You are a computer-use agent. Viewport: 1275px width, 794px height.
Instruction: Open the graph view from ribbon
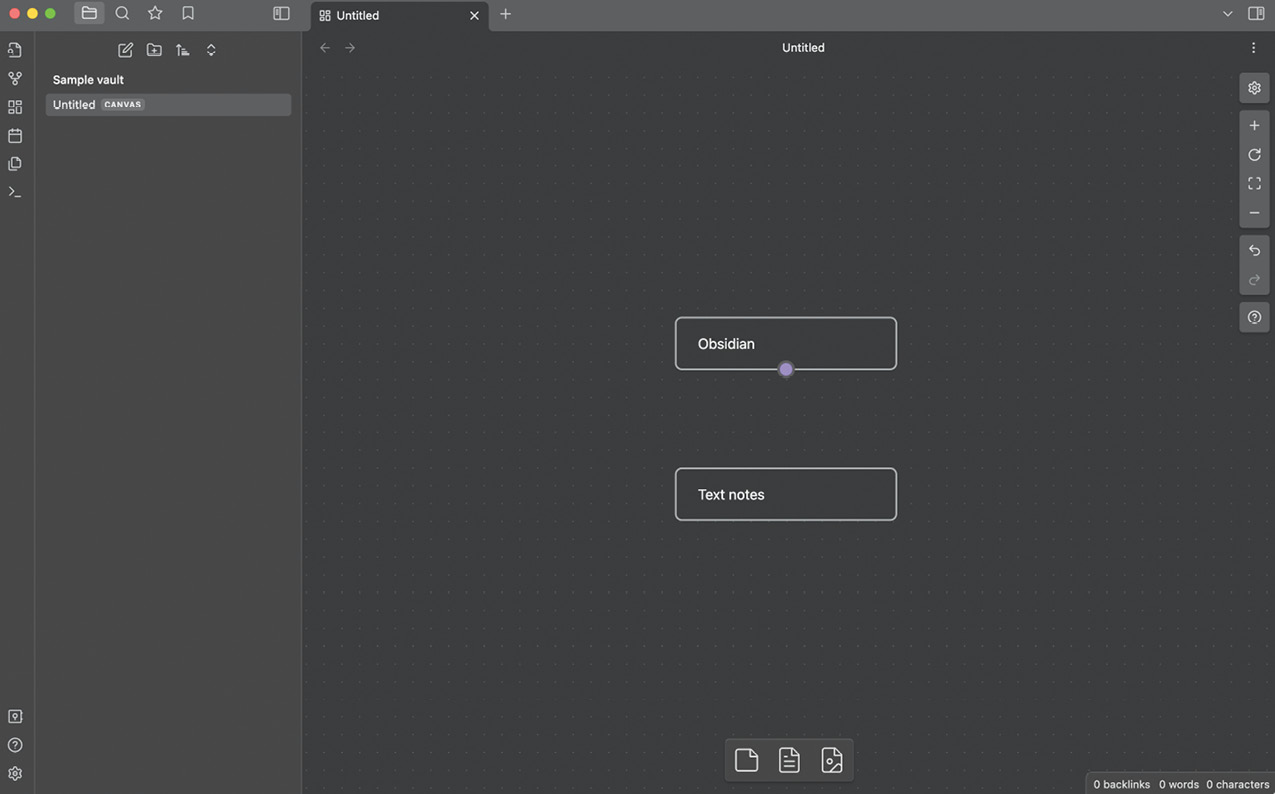(x=15, y=78)
